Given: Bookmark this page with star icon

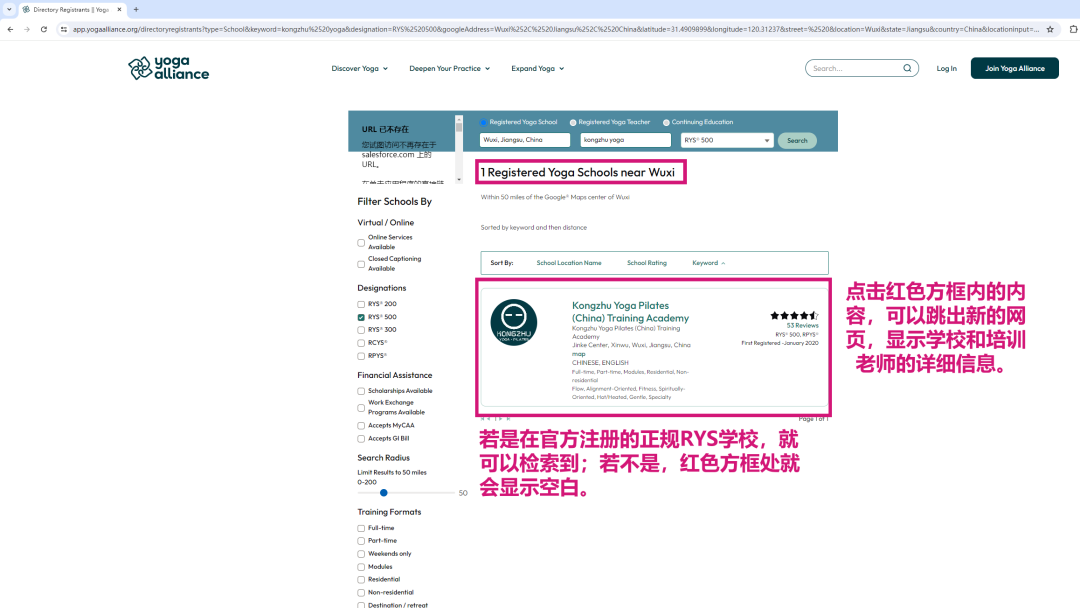Looking at the screenshot, I should 1050,29.
